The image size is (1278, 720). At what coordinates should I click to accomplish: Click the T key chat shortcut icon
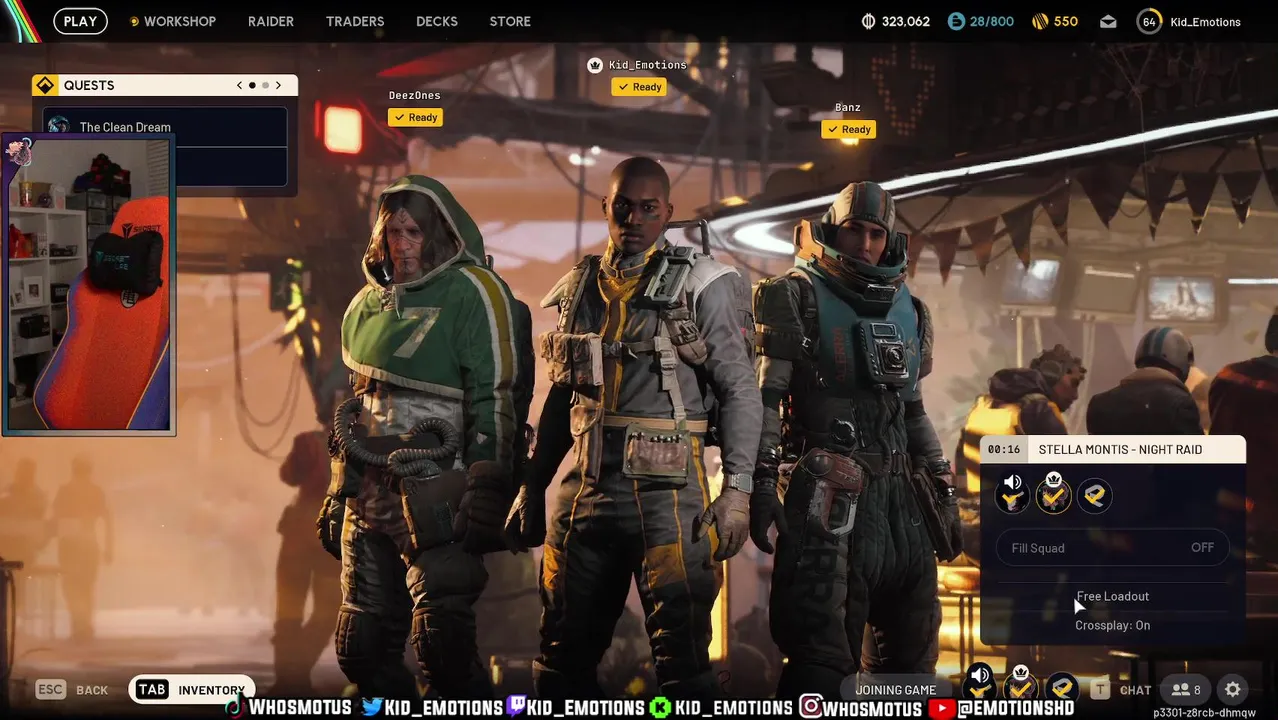(x=1100, y=689)
